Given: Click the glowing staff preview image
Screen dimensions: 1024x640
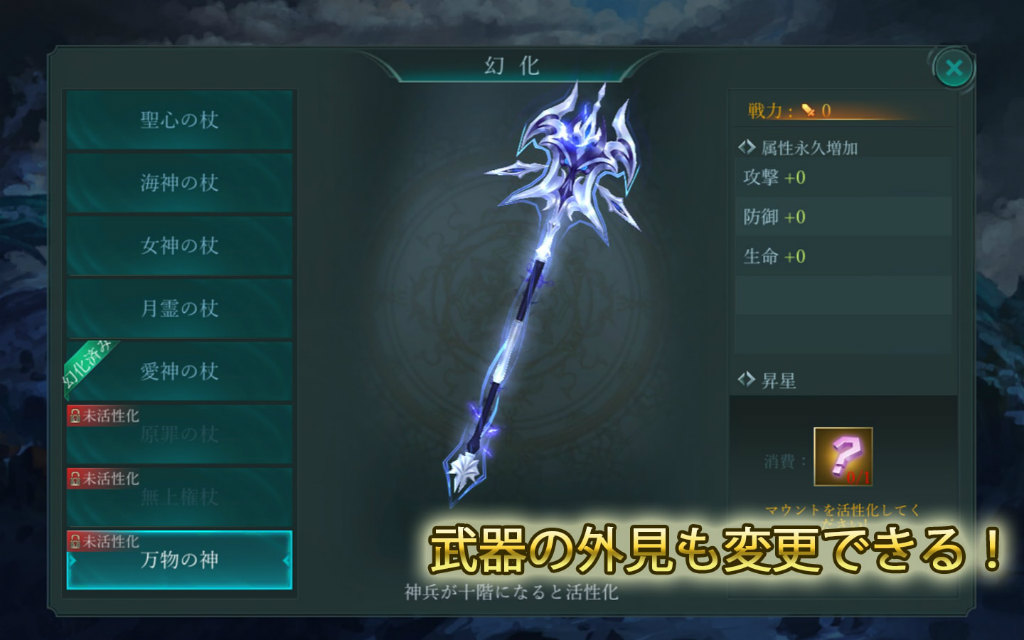Looking at the screenshot, I should click(x=541, y=294).
